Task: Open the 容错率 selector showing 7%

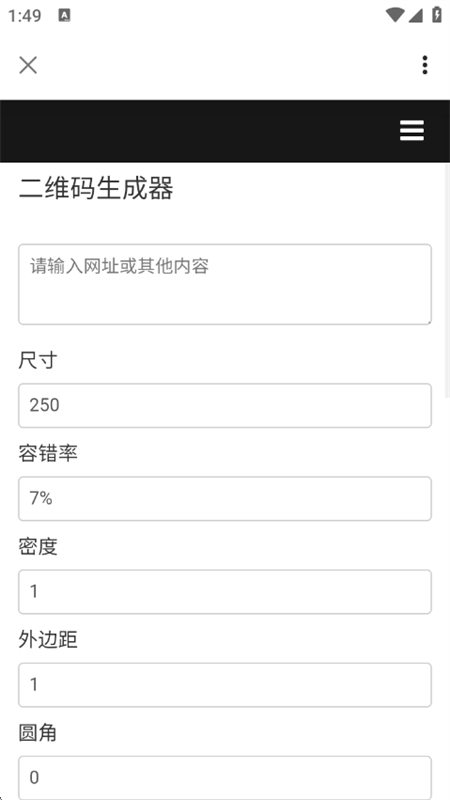Action: [225, 498]
